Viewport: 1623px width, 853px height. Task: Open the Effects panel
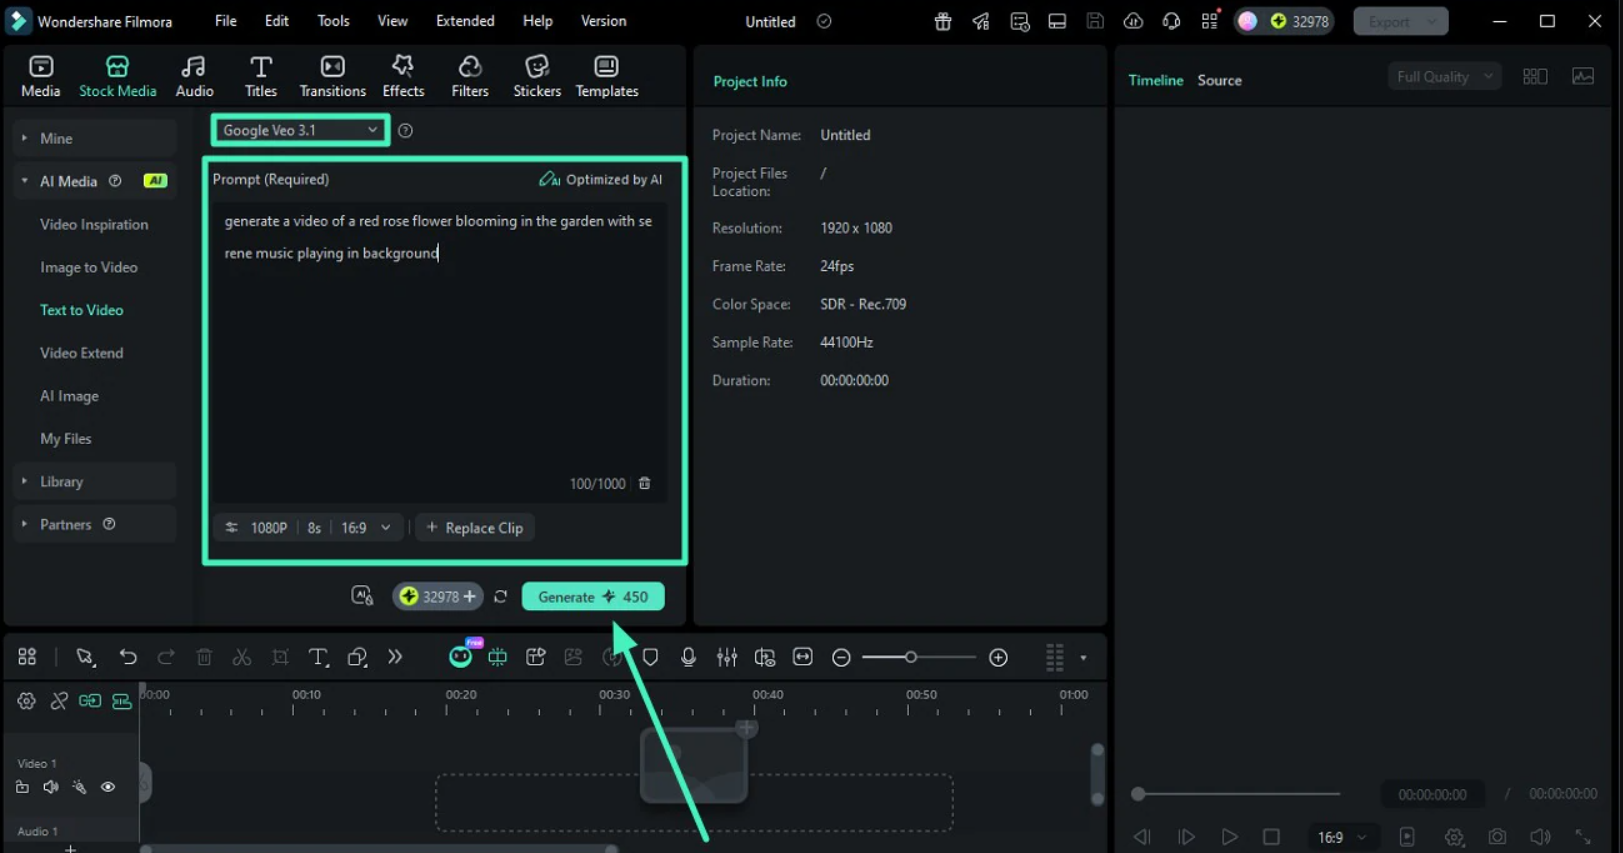403,76
